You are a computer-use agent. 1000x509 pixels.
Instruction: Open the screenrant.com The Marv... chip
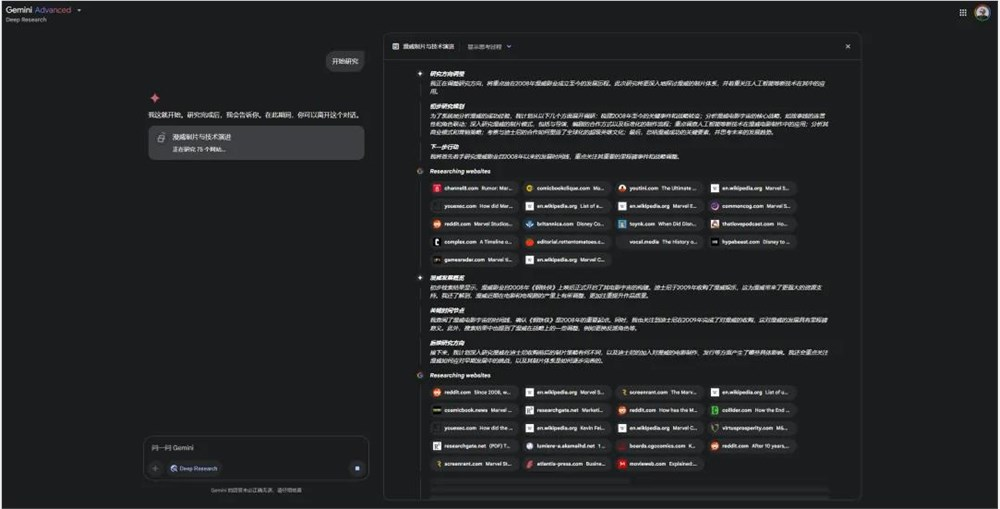[658, 392]
